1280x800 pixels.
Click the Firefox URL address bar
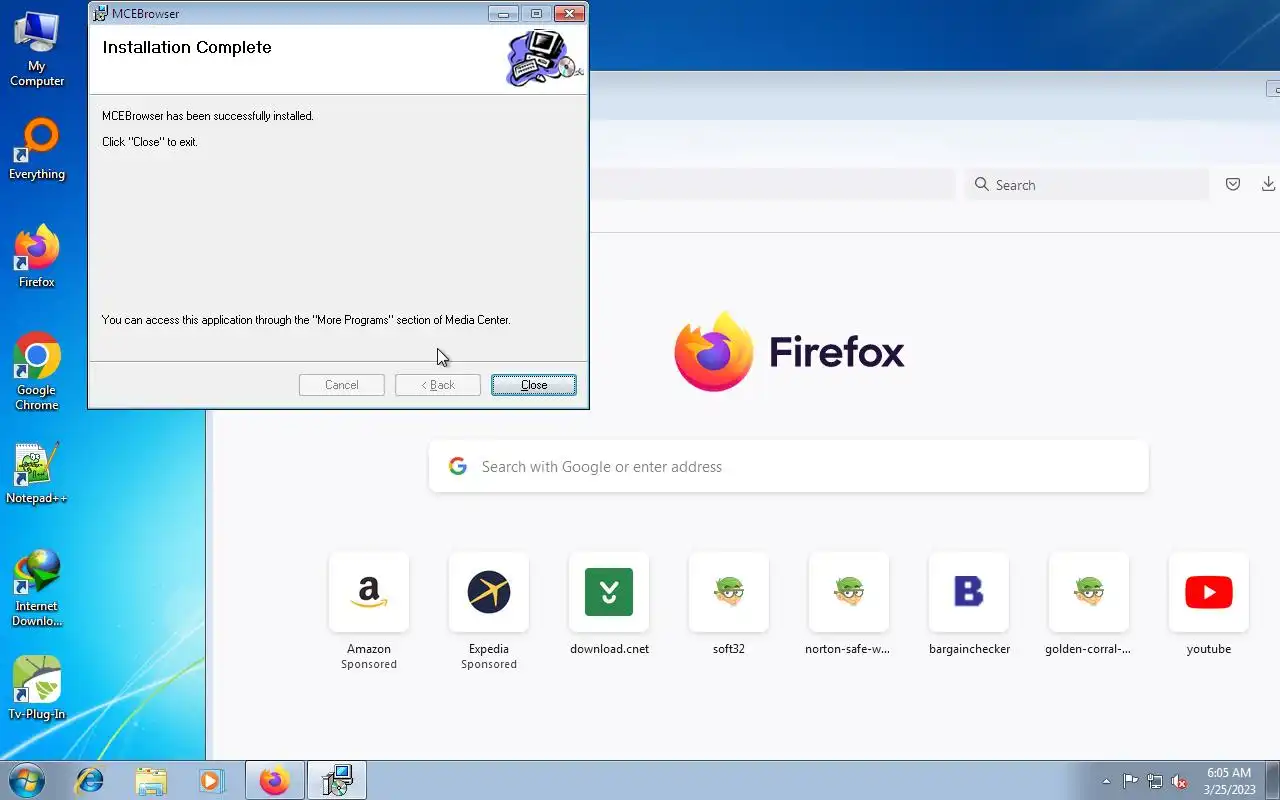[x=772, y=185]
